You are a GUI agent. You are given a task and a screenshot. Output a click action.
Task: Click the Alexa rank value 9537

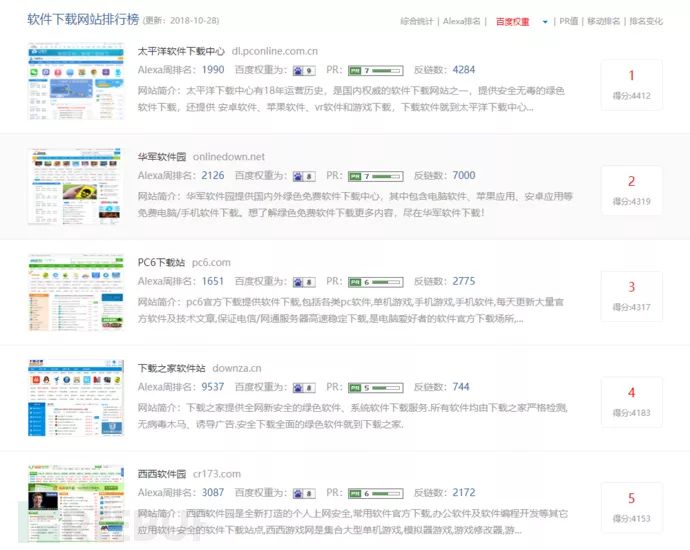pos(213,387)
